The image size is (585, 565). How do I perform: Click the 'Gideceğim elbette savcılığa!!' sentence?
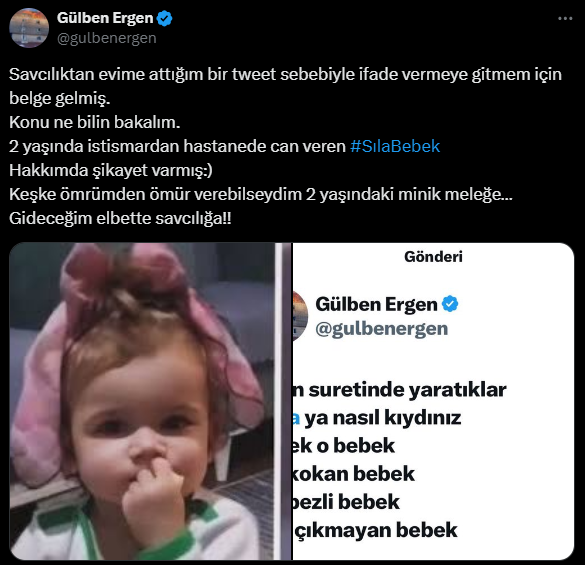pyautogui.click(x=120, y=218)
